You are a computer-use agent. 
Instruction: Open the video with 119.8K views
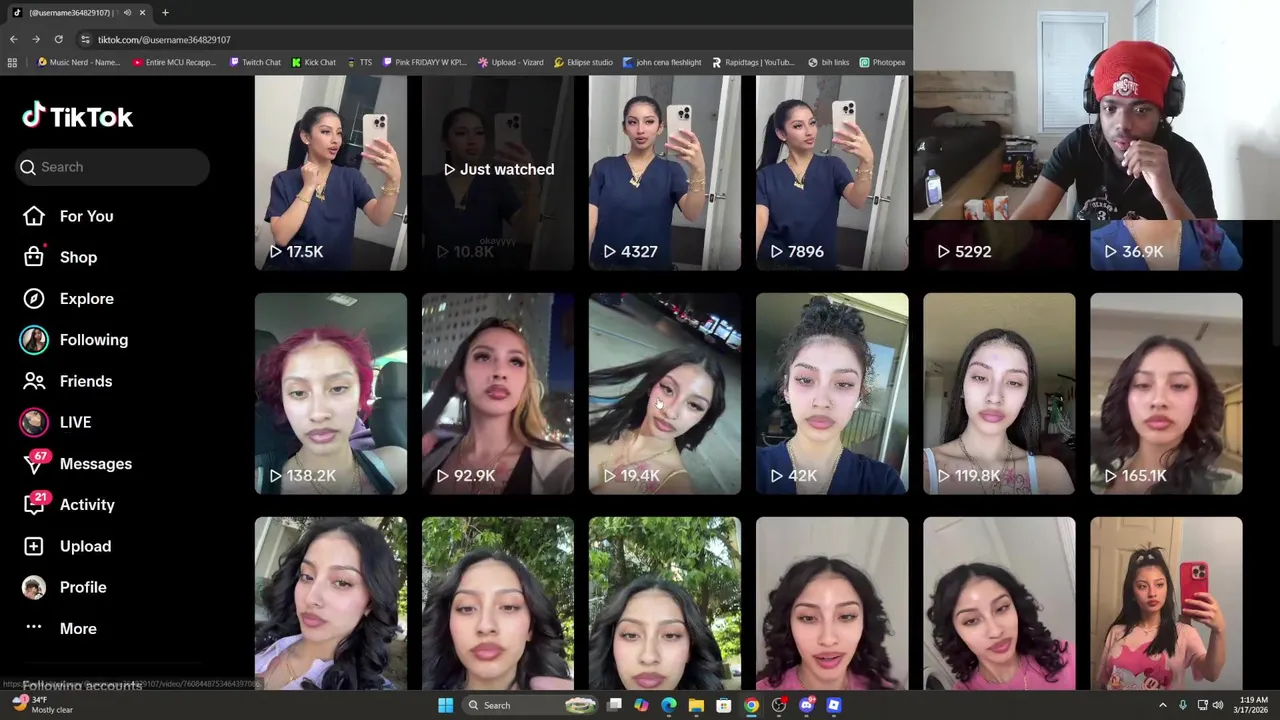click(999, 394)
